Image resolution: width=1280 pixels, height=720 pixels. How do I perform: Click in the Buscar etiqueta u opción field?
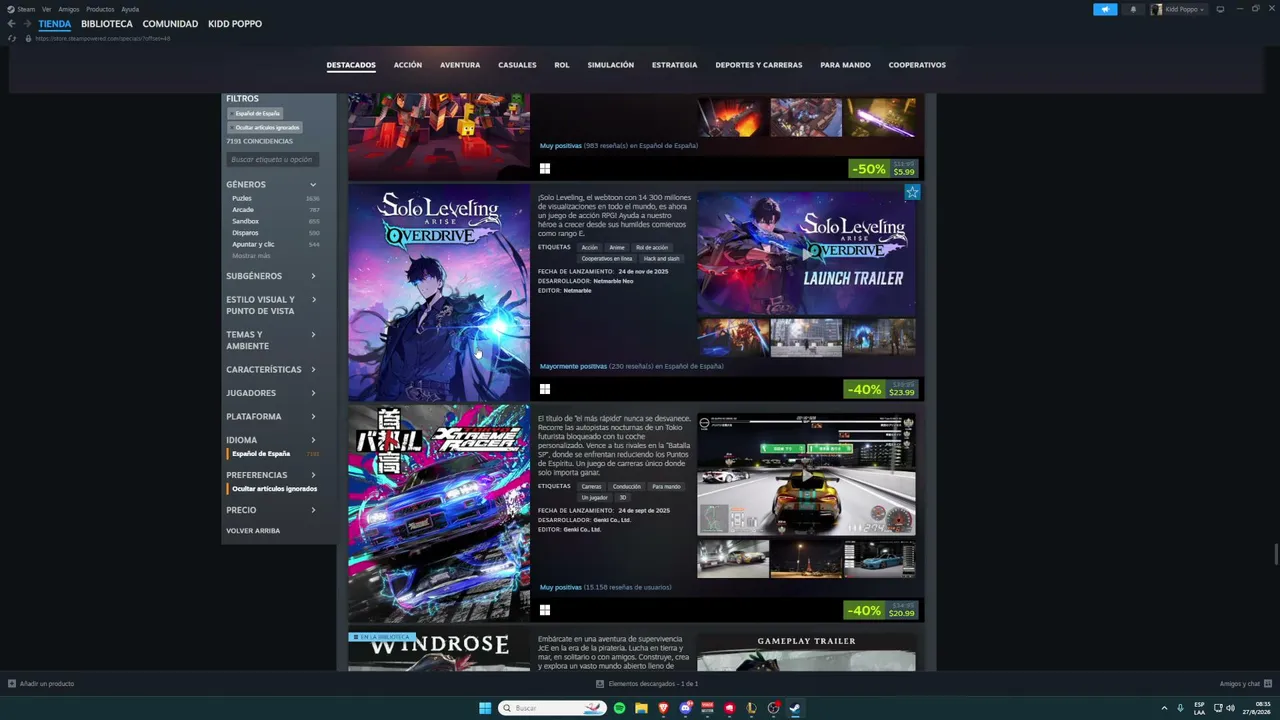(272, 160)
